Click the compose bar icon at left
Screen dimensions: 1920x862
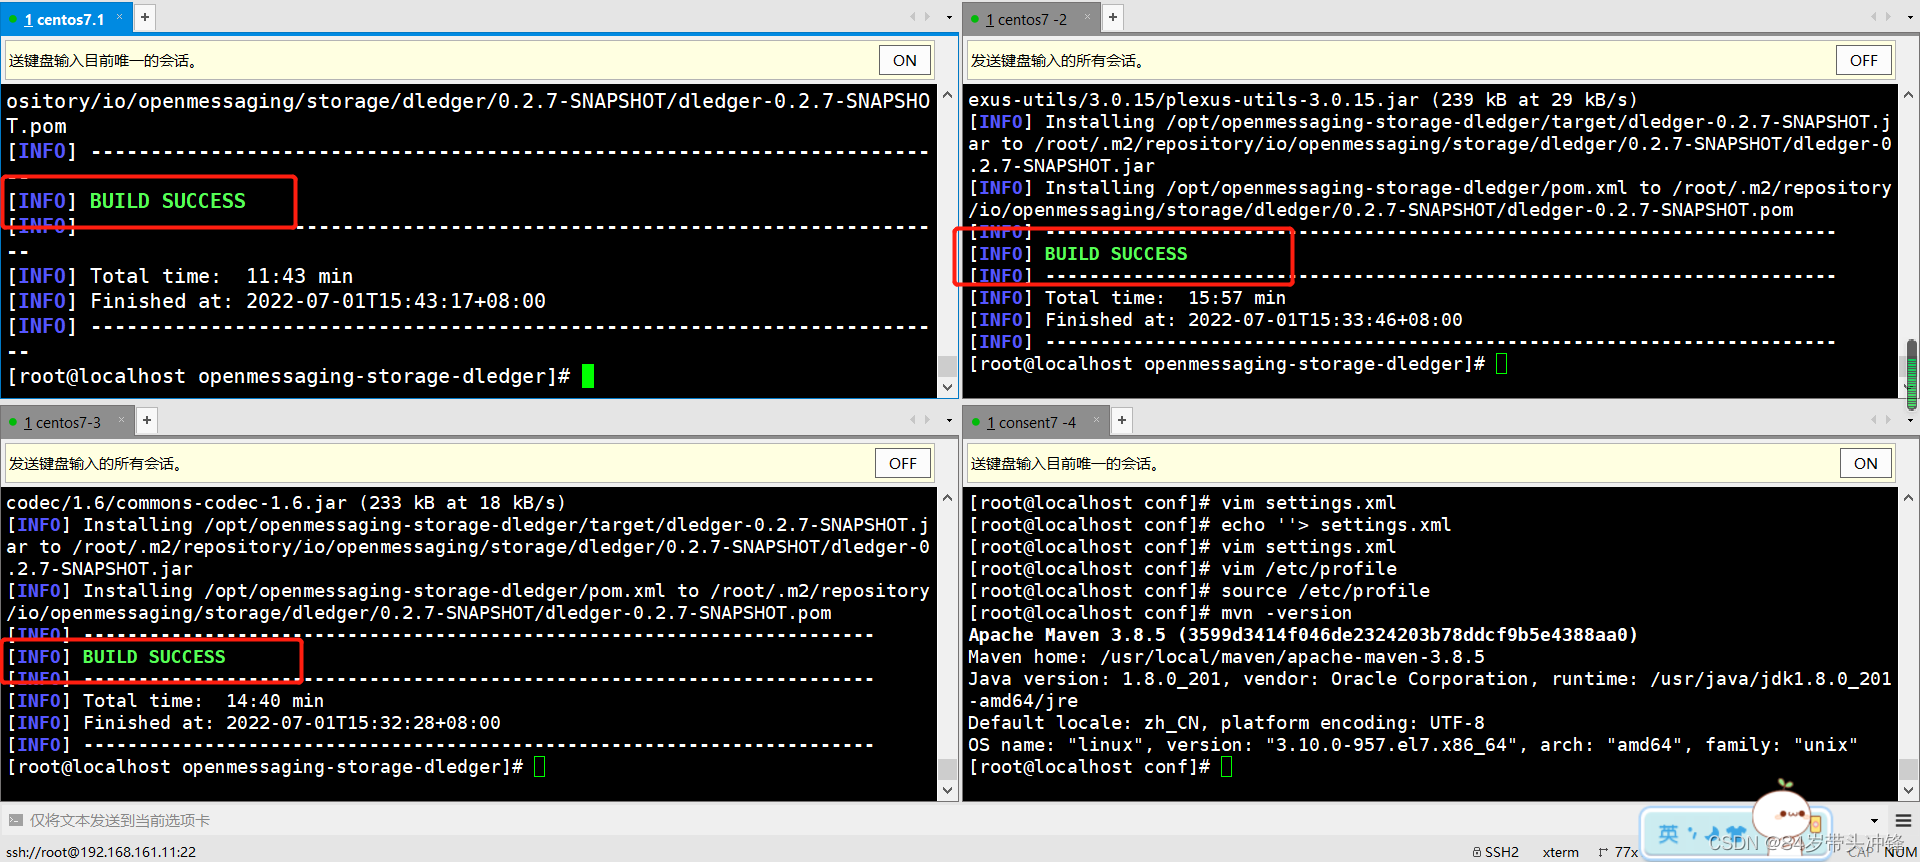pos(15,820)
